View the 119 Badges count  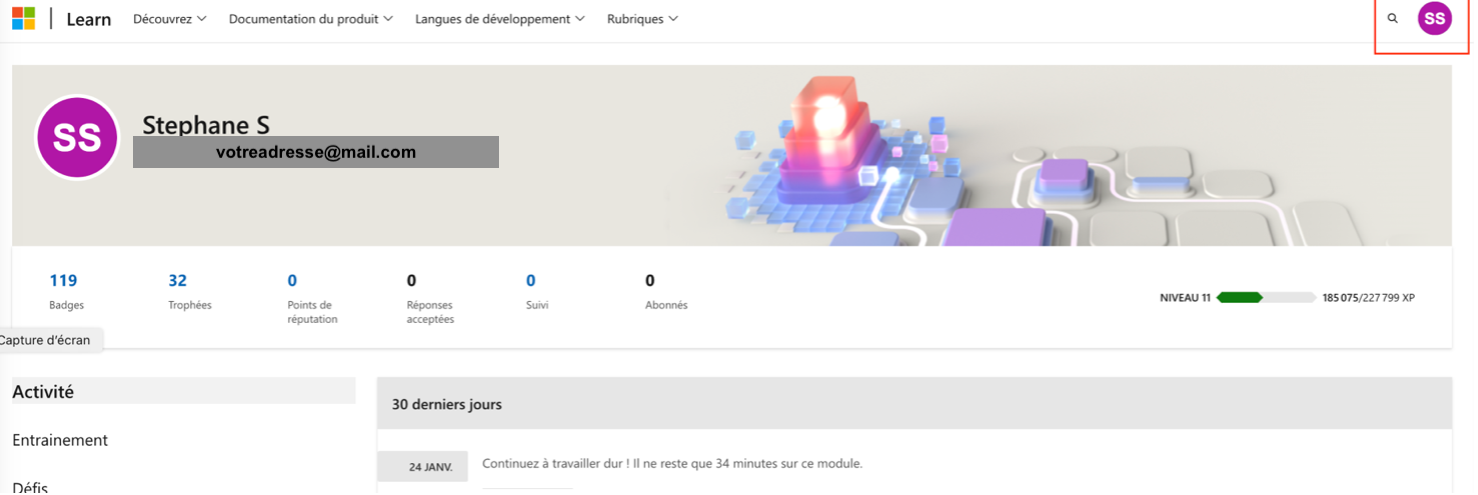[63, 281]
